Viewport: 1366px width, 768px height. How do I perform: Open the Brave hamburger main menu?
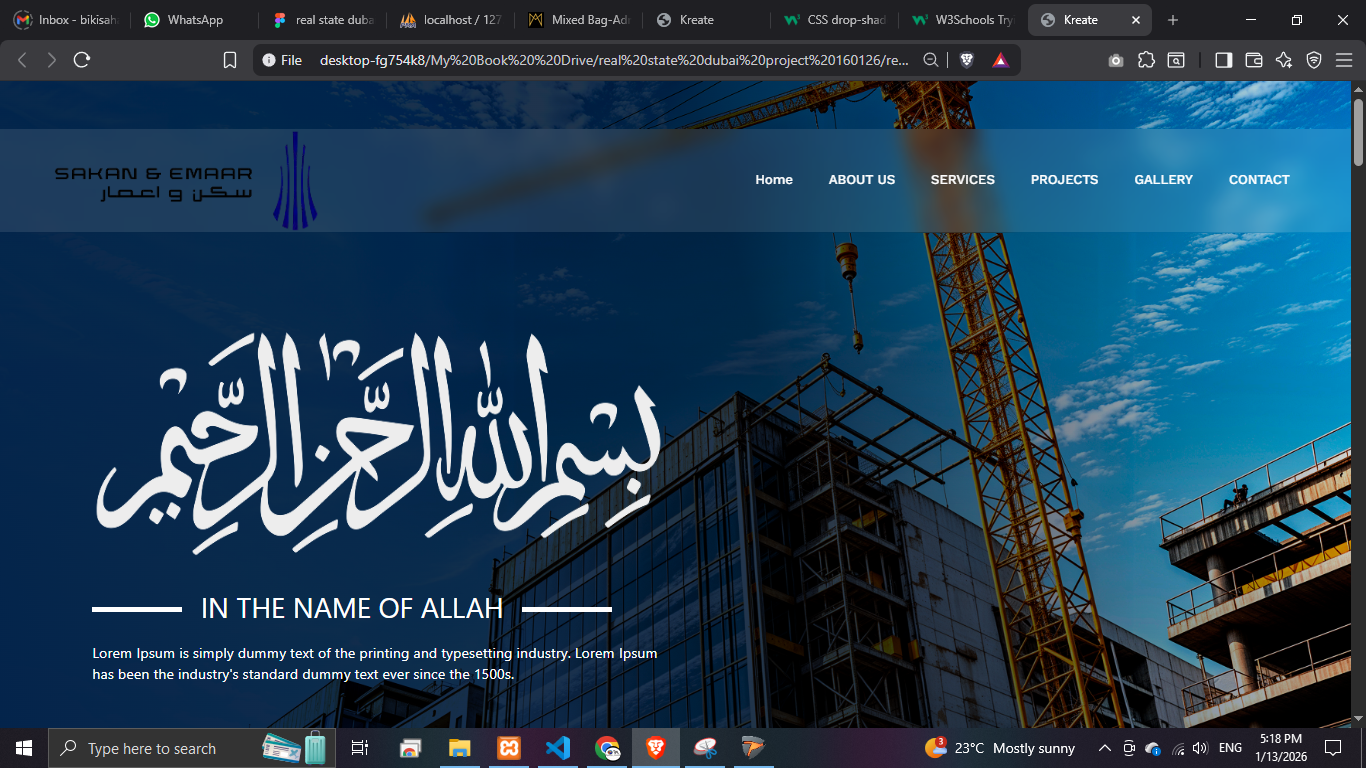(1343, 60)
